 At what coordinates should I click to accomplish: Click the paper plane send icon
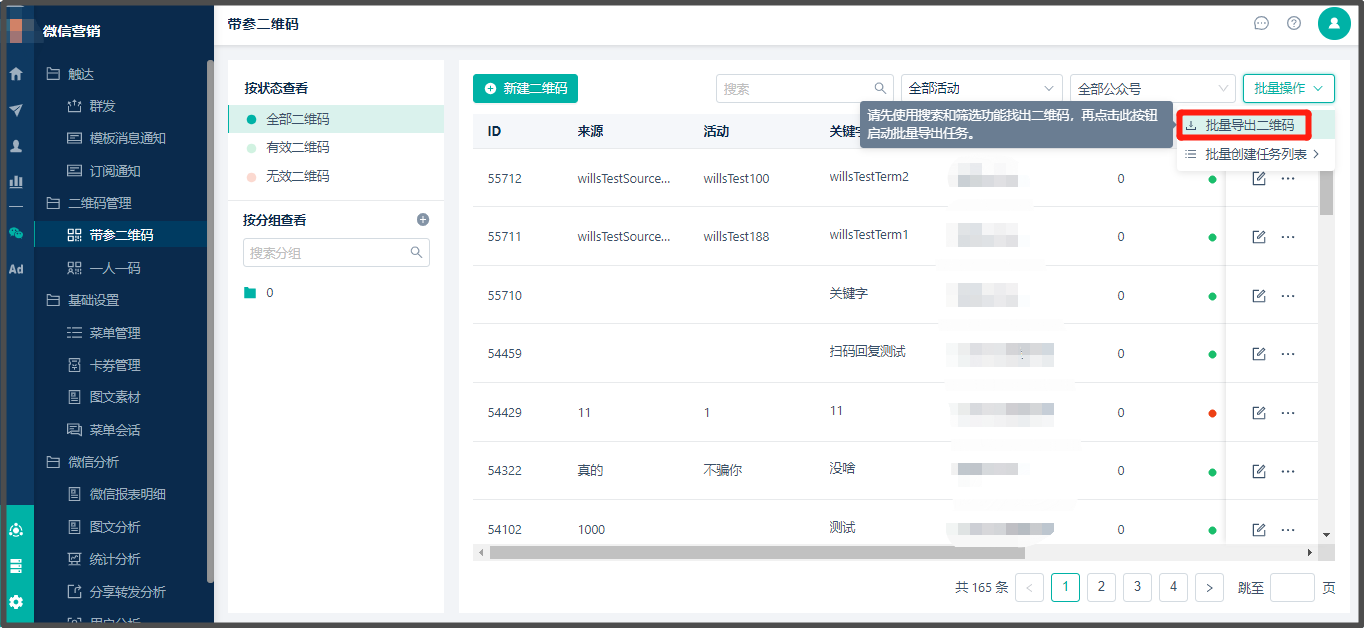click(16, 110)
